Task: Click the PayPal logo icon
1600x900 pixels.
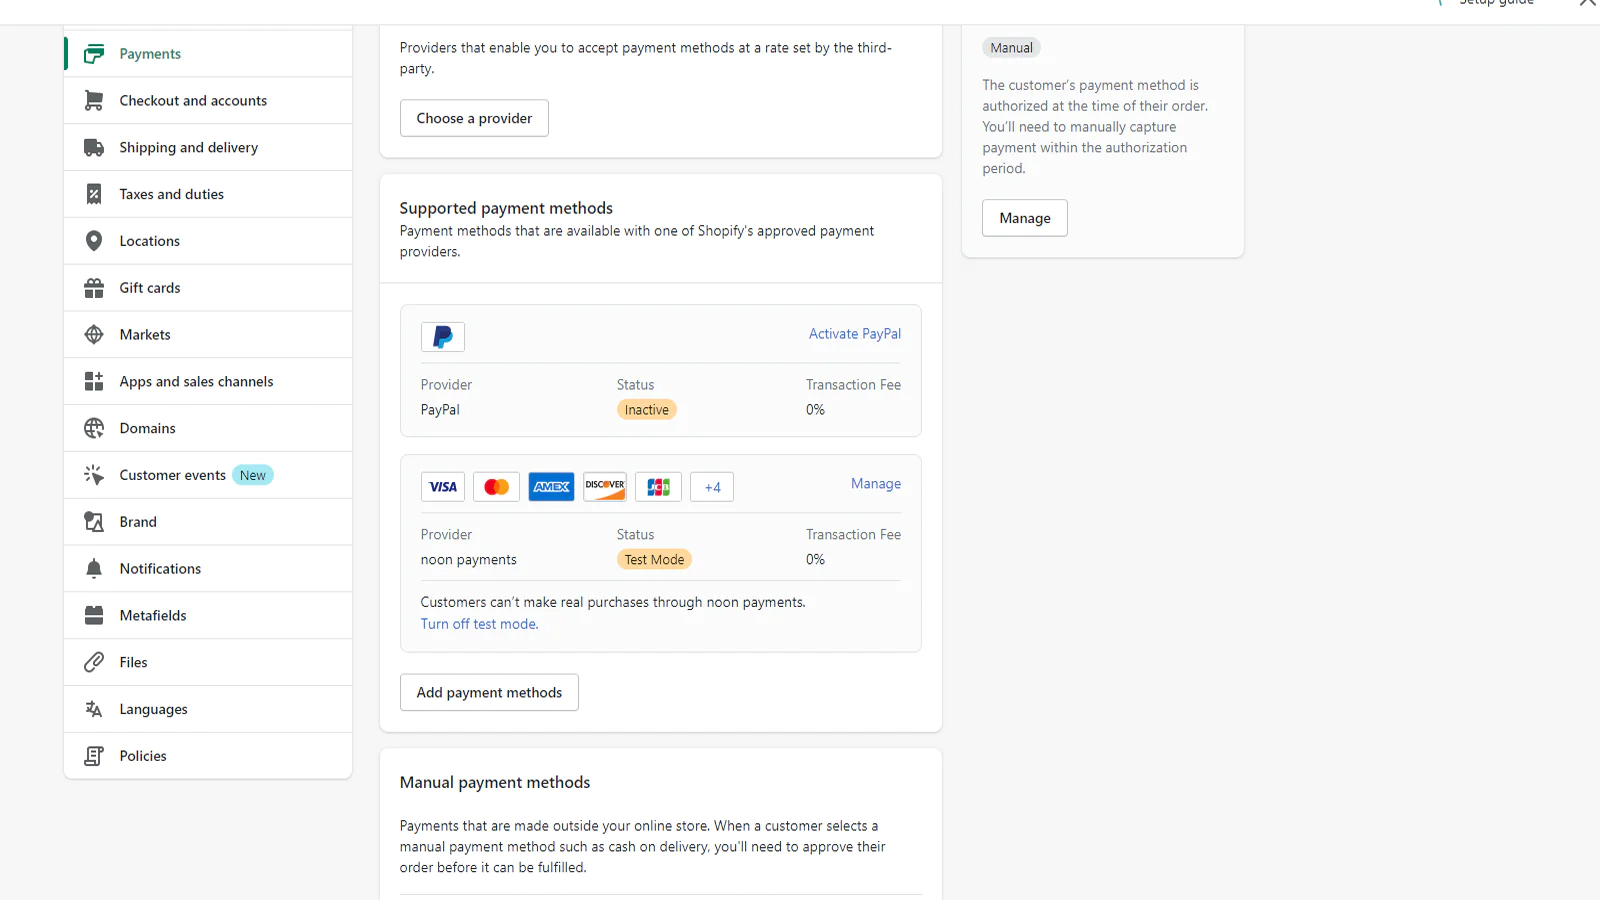Action: (443, 337)
